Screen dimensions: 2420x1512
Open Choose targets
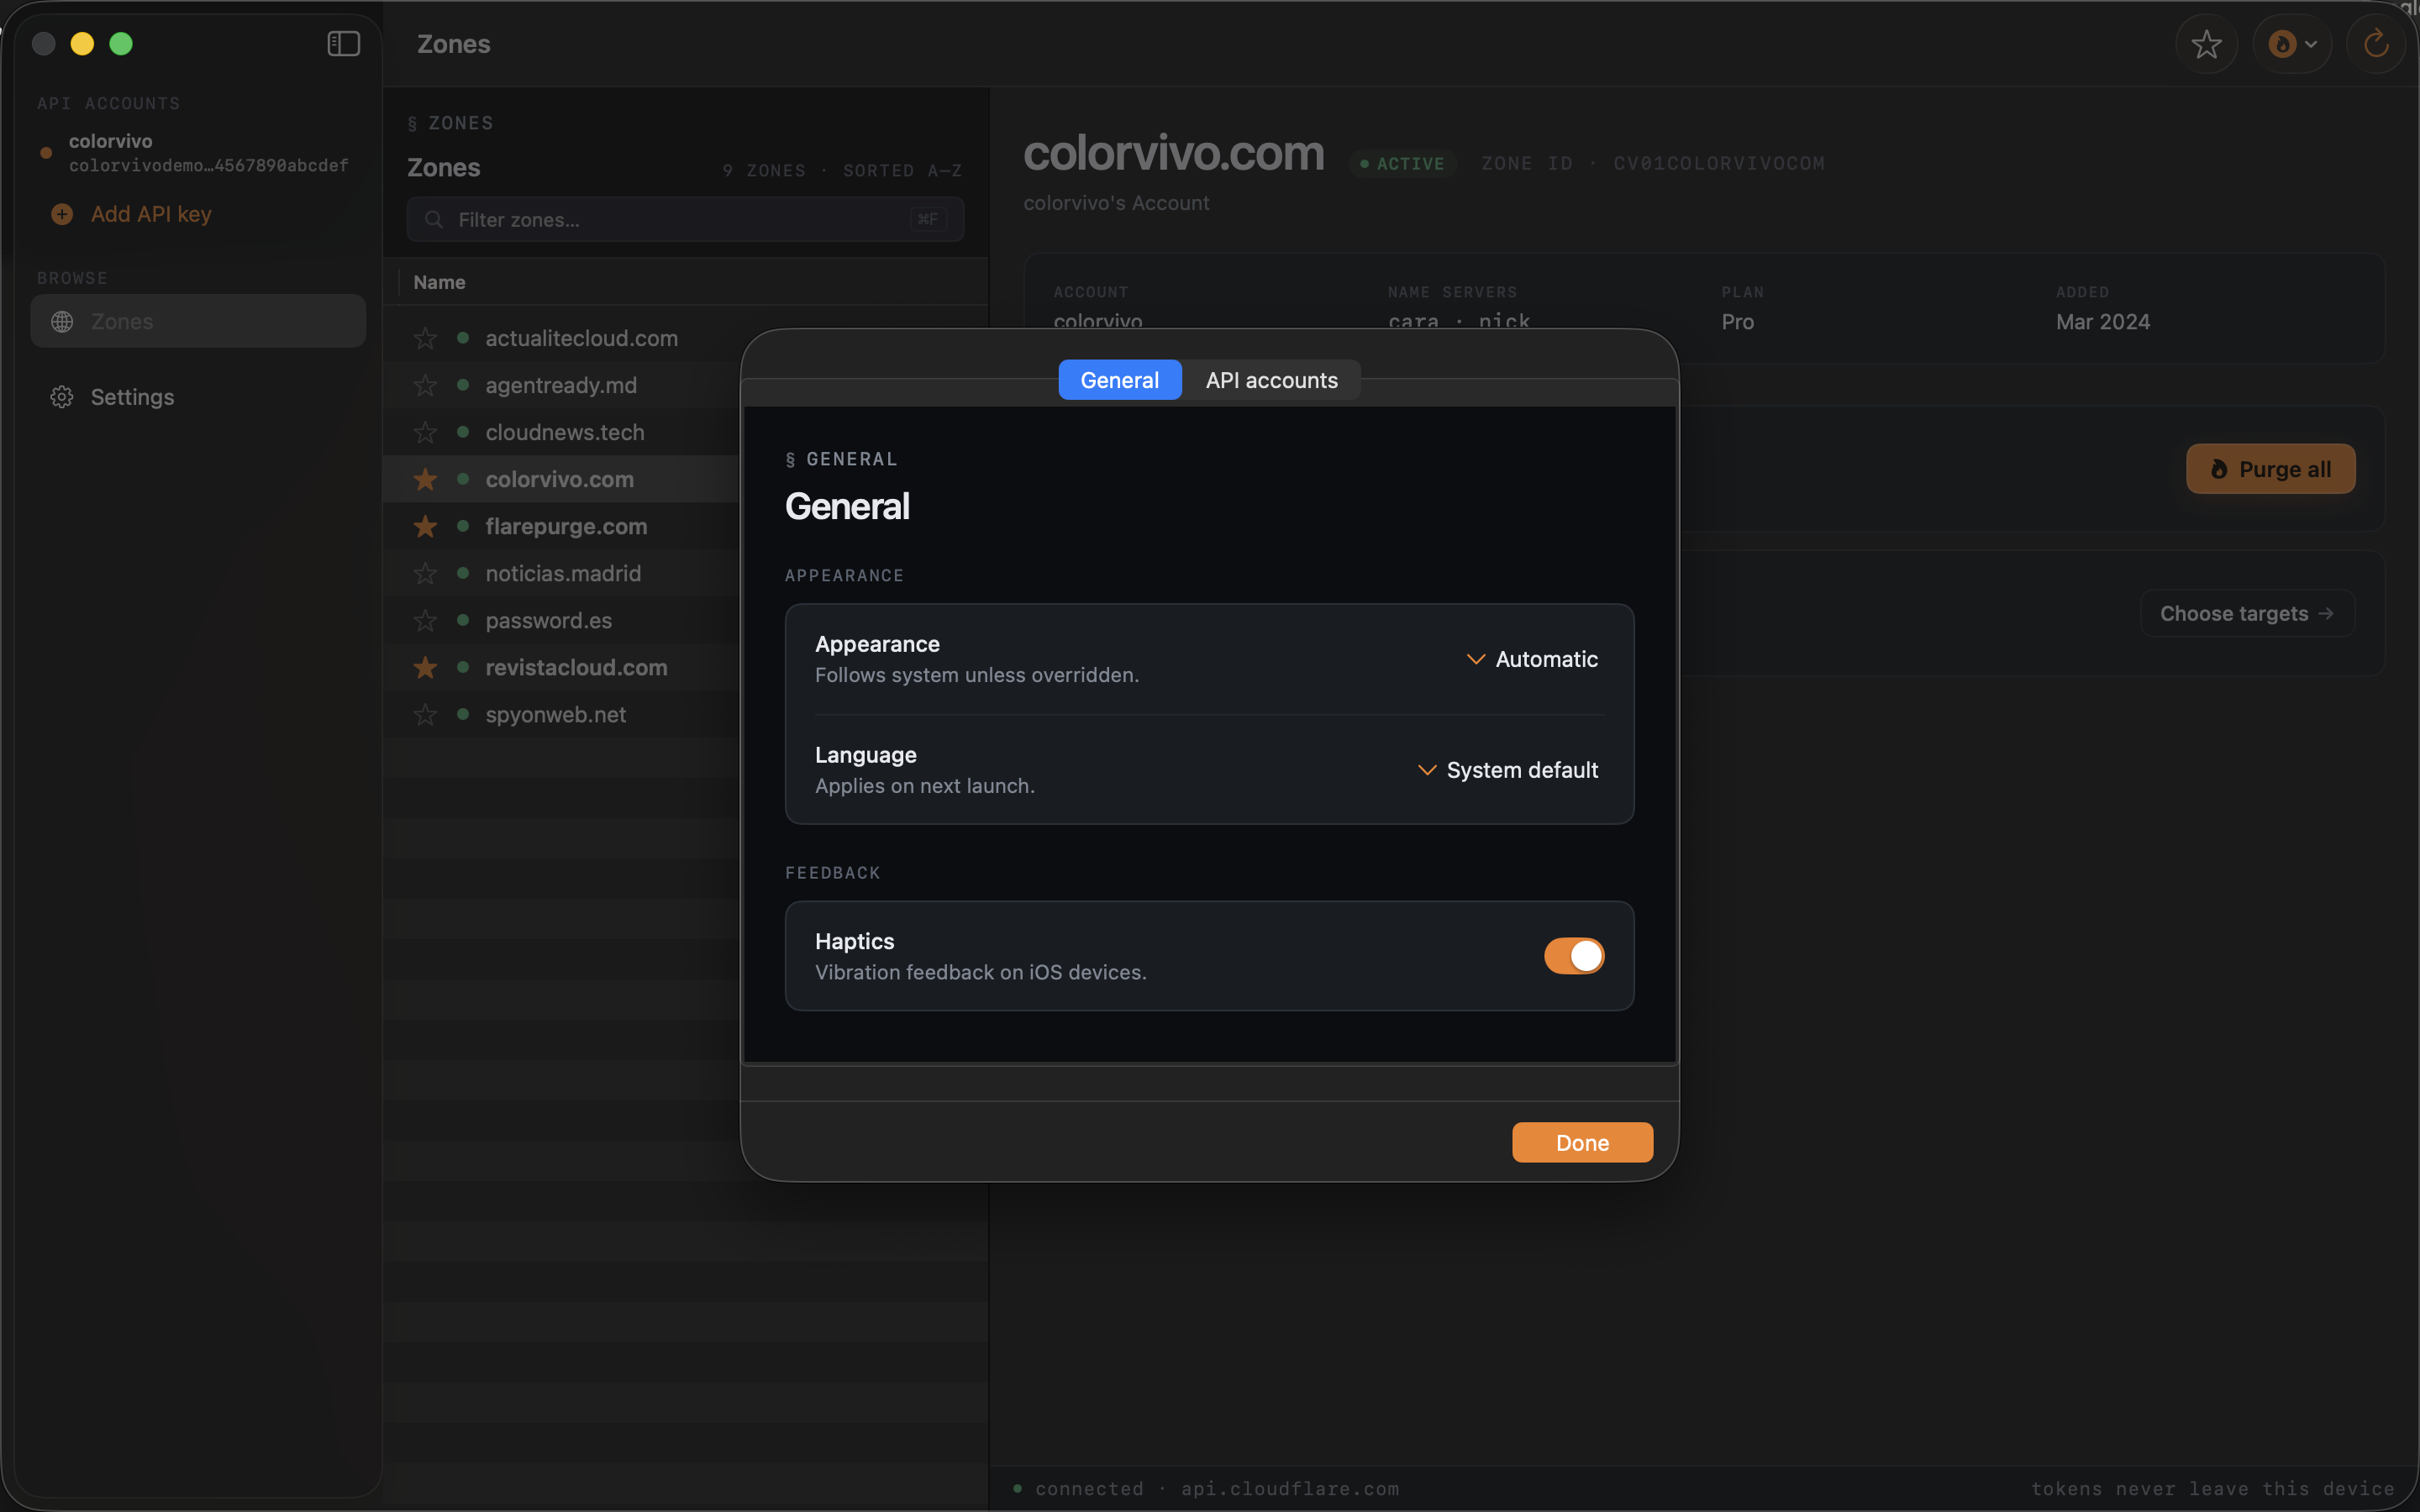(2245, 613)
